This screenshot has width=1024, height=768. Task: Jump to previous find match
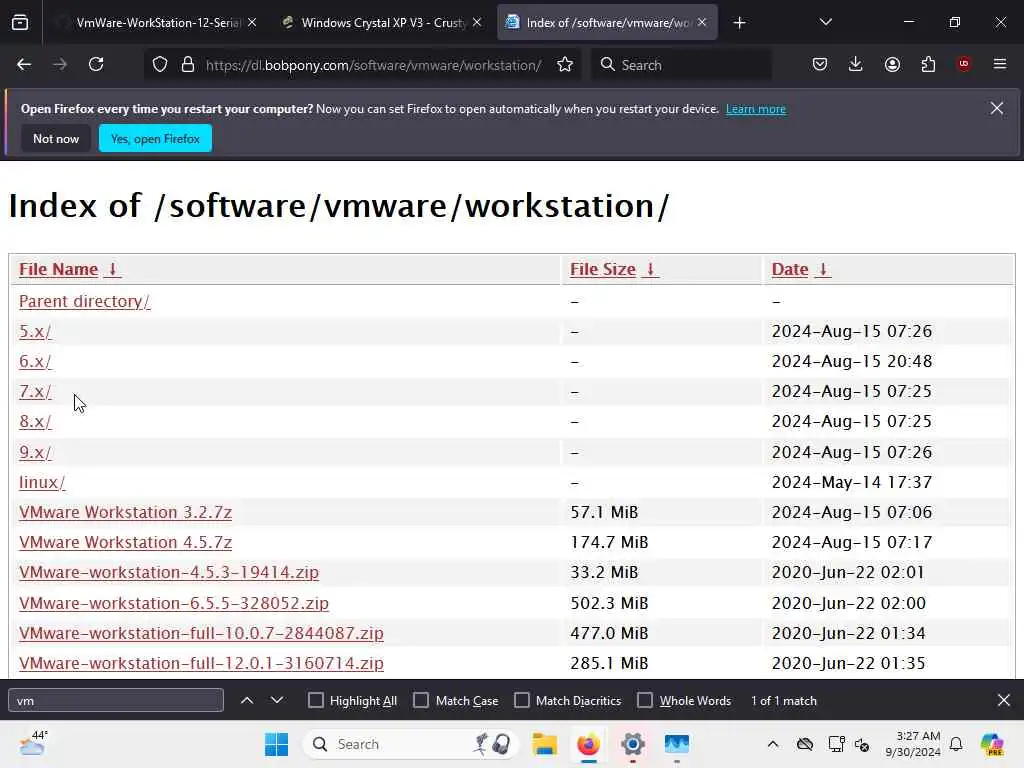tap(247, 700)
